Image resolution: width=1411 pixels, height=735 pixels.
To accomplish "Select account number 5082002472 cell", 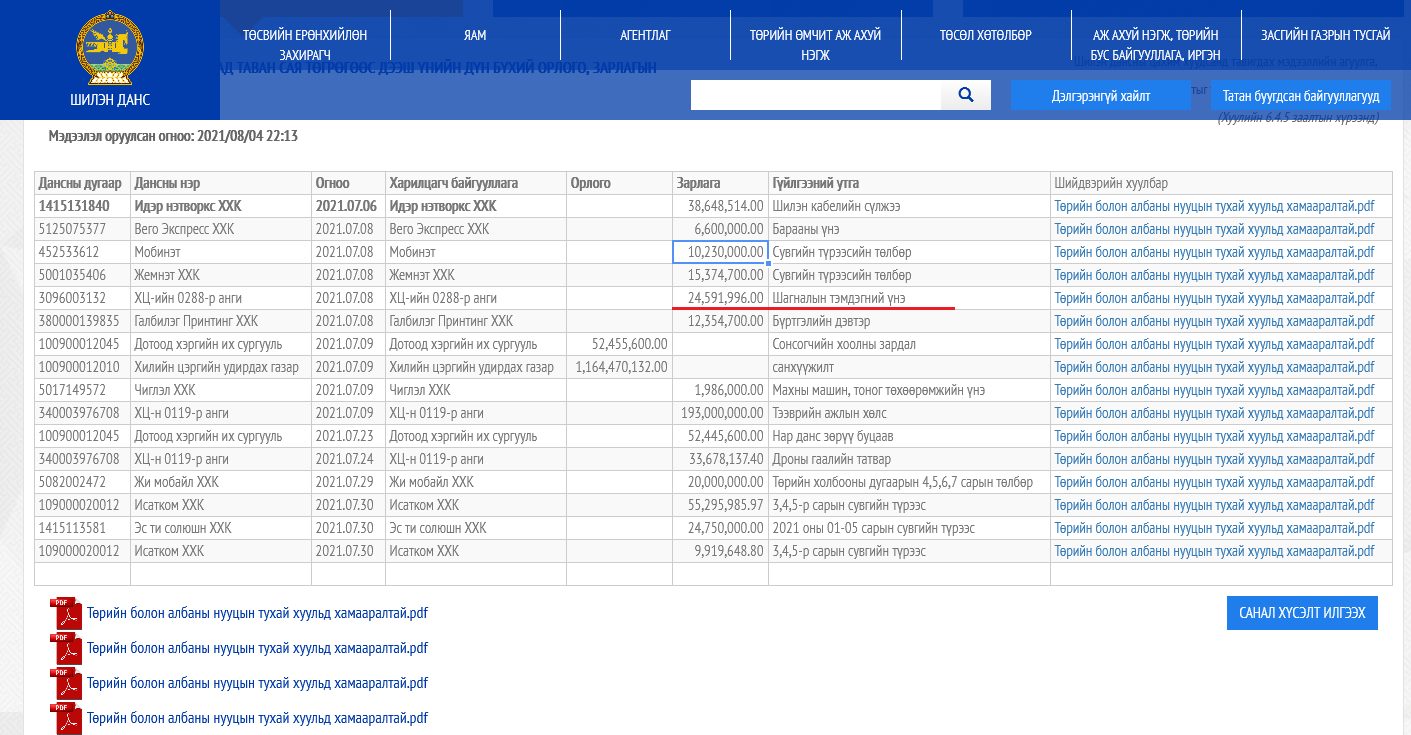I will (x=83, y=482).
